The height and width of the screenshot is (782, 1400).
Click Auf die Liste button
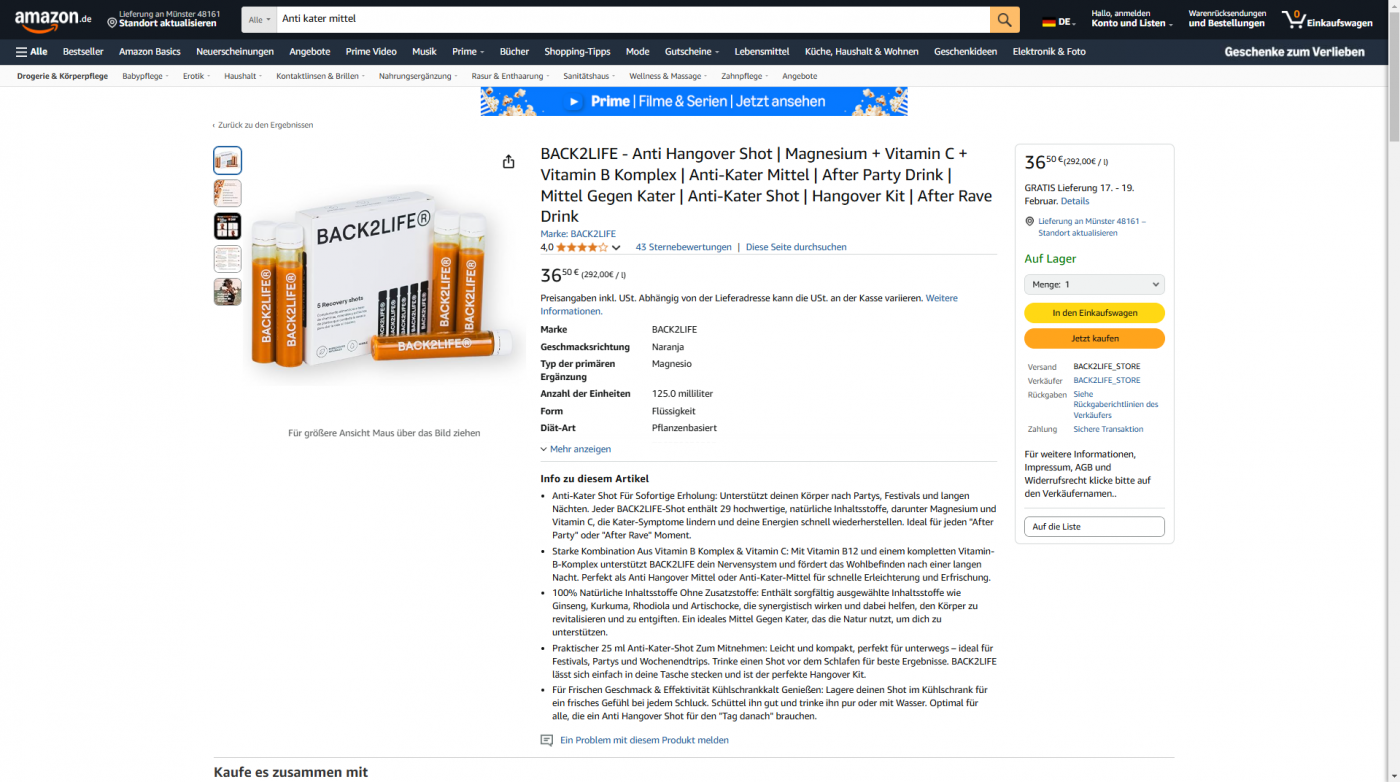pyautogui.click(x=1094, y=526)
